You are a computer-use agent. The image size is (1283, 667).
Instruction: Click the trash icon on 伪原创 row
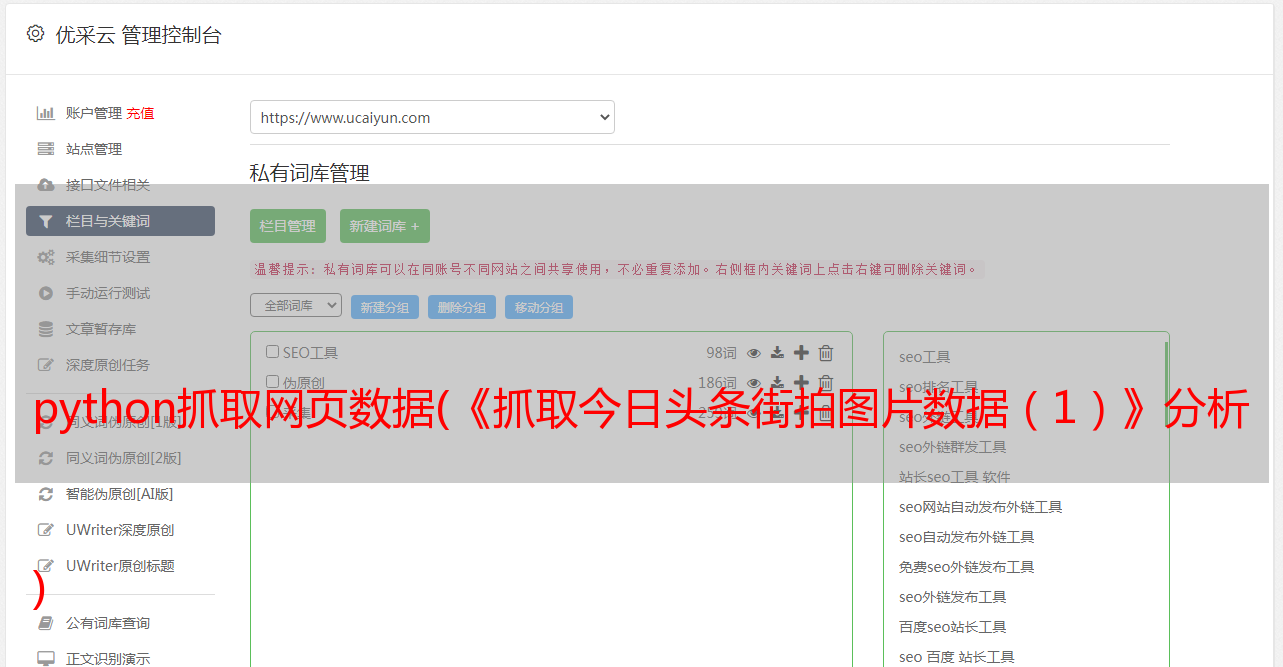pos(826,382)
